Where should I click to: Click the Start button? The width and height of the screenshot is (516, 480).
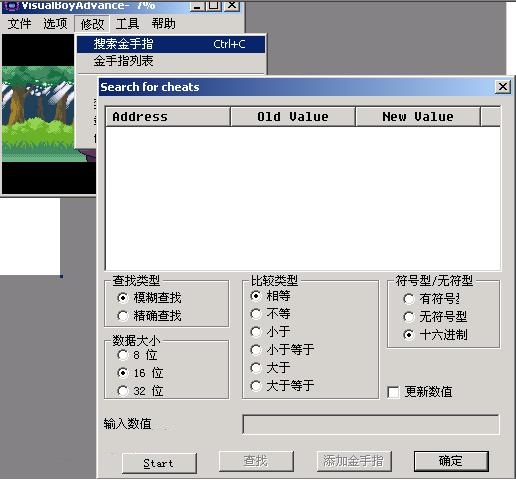point(159,463)
